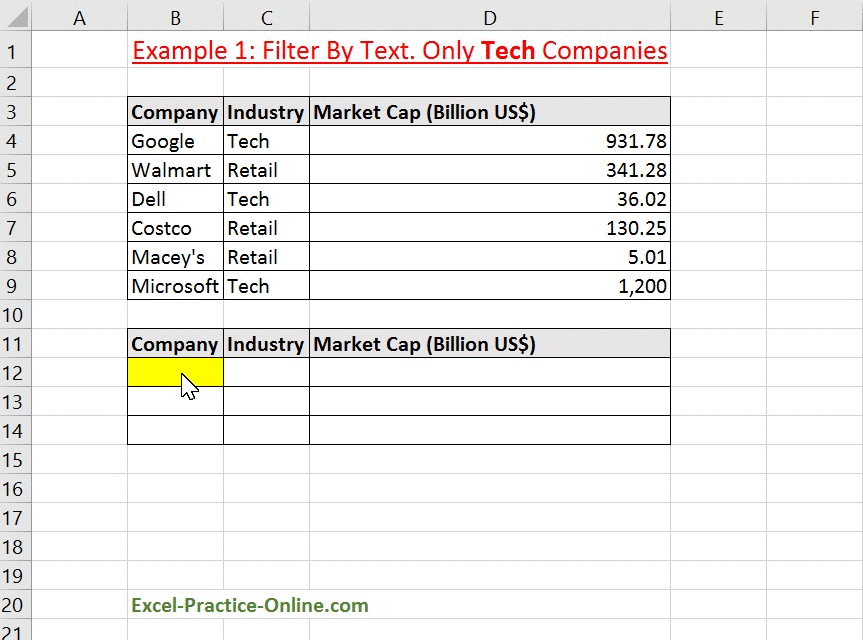Select the Industry cell in Dell's row
The width and height of the screenshot is (863, 640).
click(x=266, y=199)
